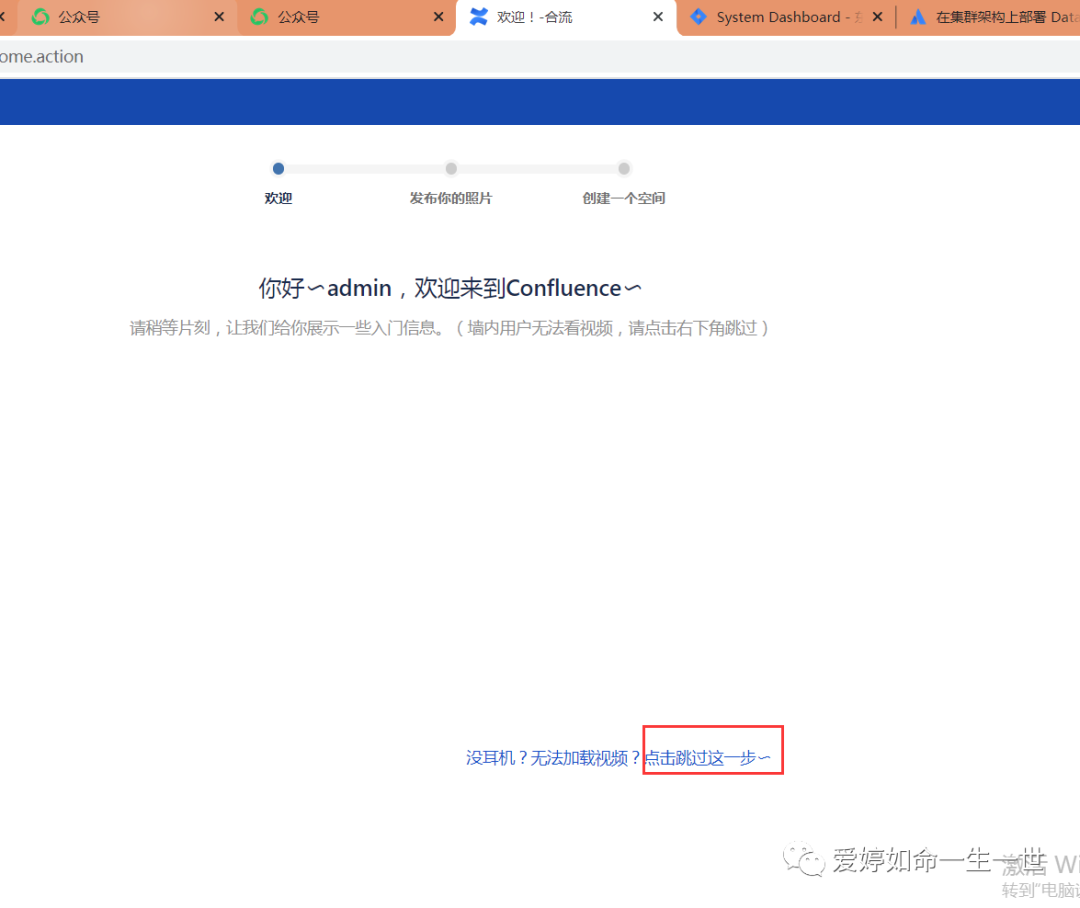
Task: Close the 欢迎！-合流 tab
Action: (x=658, y=17)
